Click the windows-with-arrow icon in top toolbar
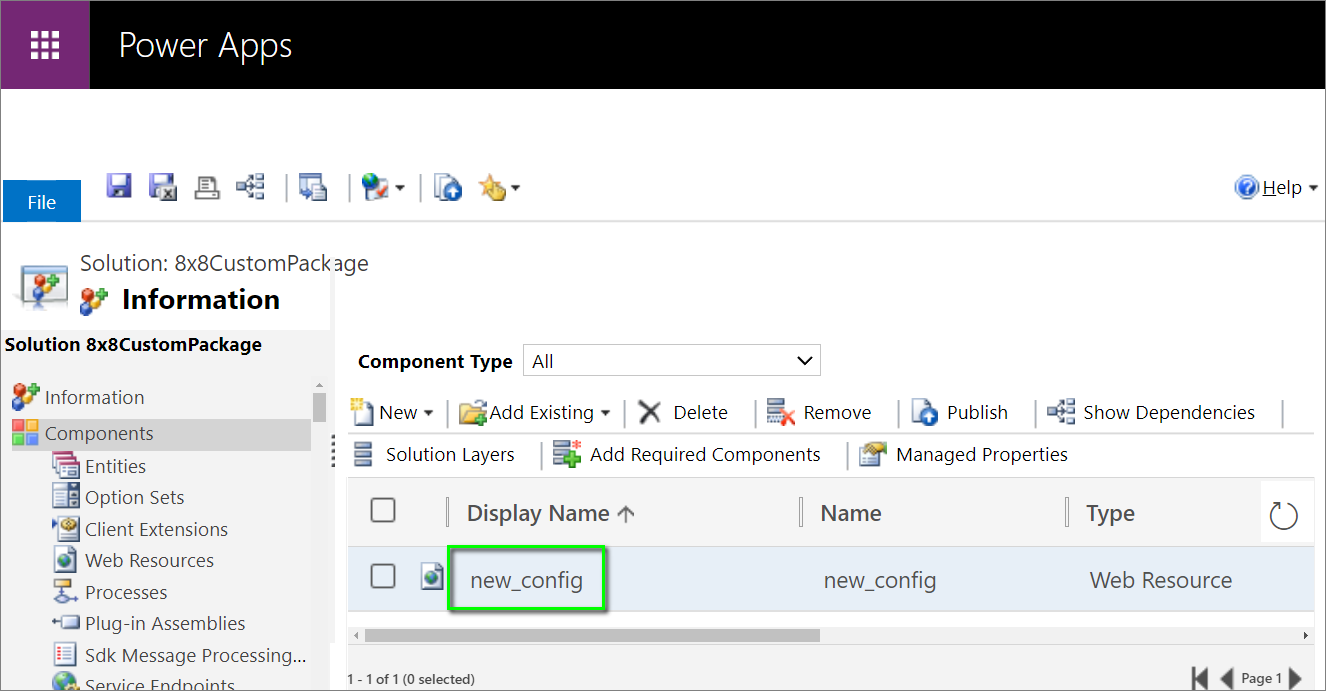 [313, 187]
